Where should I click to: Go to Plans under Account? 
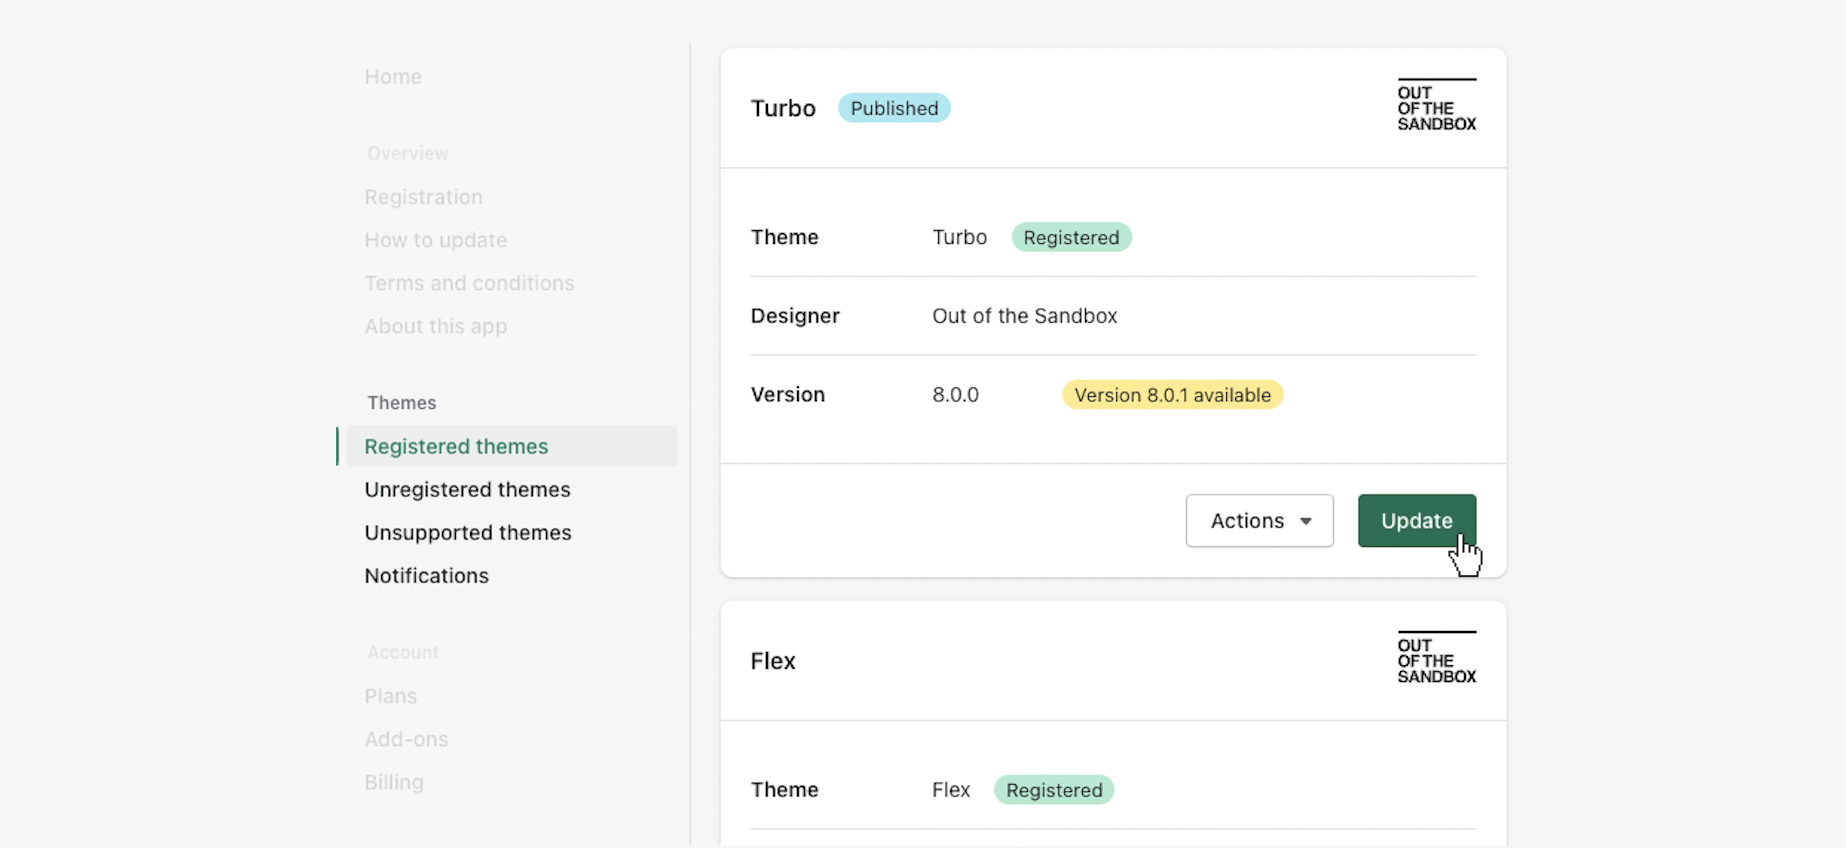coord(390,696)
